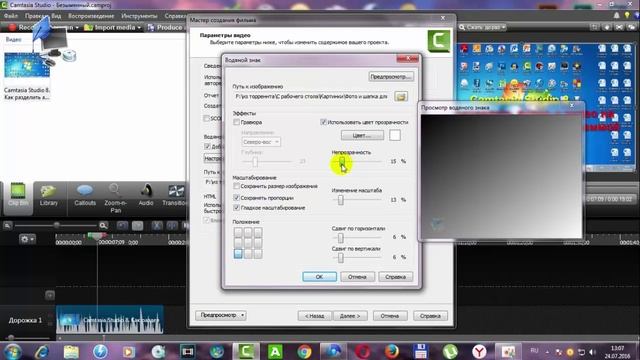
Task: Click the Camtasia icon in taskbar
Action: coord(246,351)
